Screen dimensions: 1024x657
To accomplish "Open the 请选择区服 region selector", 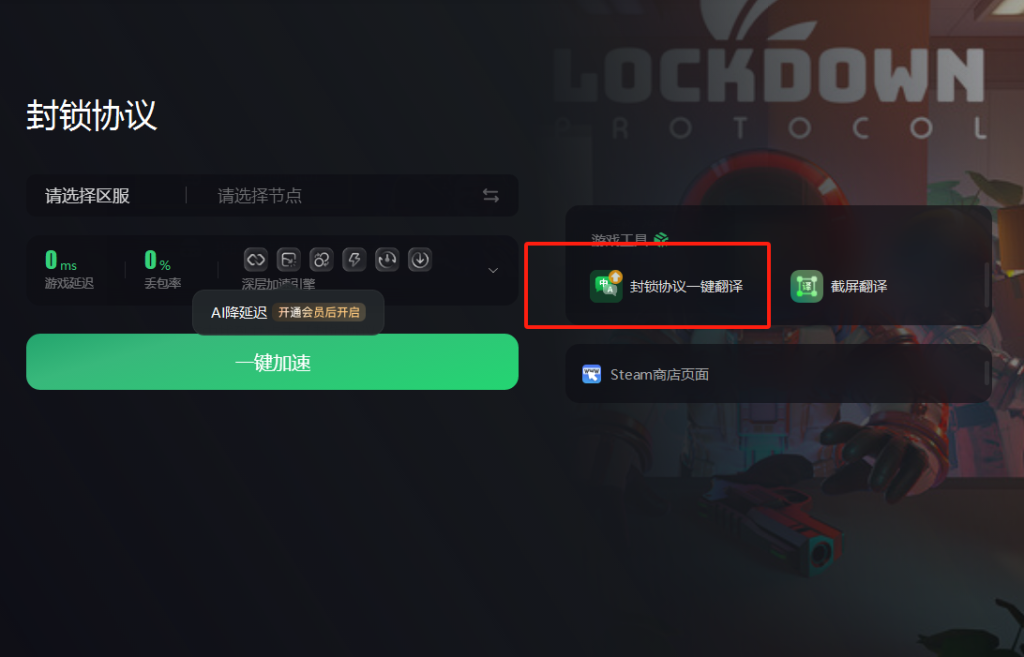I will (x=88, y=196).
